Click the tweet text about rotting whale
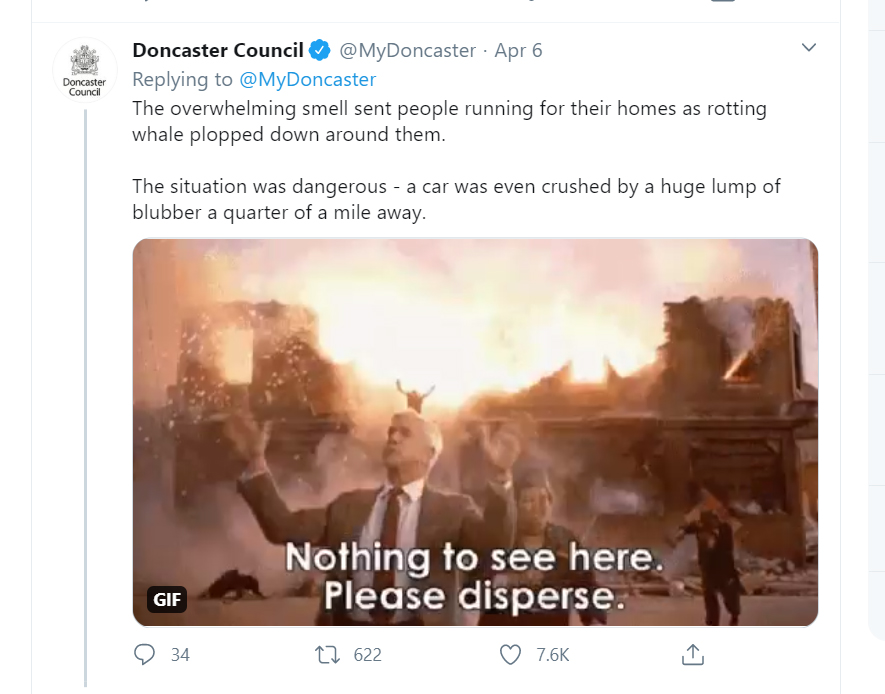Image resolution: width=885 pixels, height=694 pixels. pos(449,121)
